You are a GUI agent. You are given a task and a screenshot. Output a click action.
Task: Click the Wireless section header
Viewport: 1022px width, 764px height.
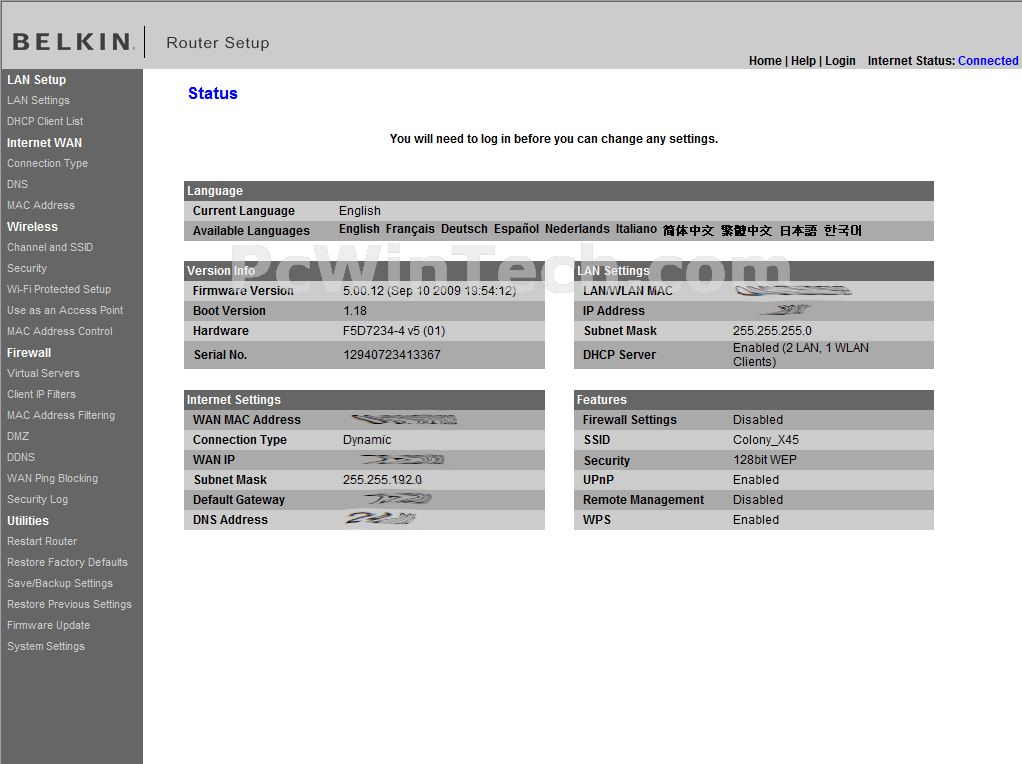coord(33,227)
